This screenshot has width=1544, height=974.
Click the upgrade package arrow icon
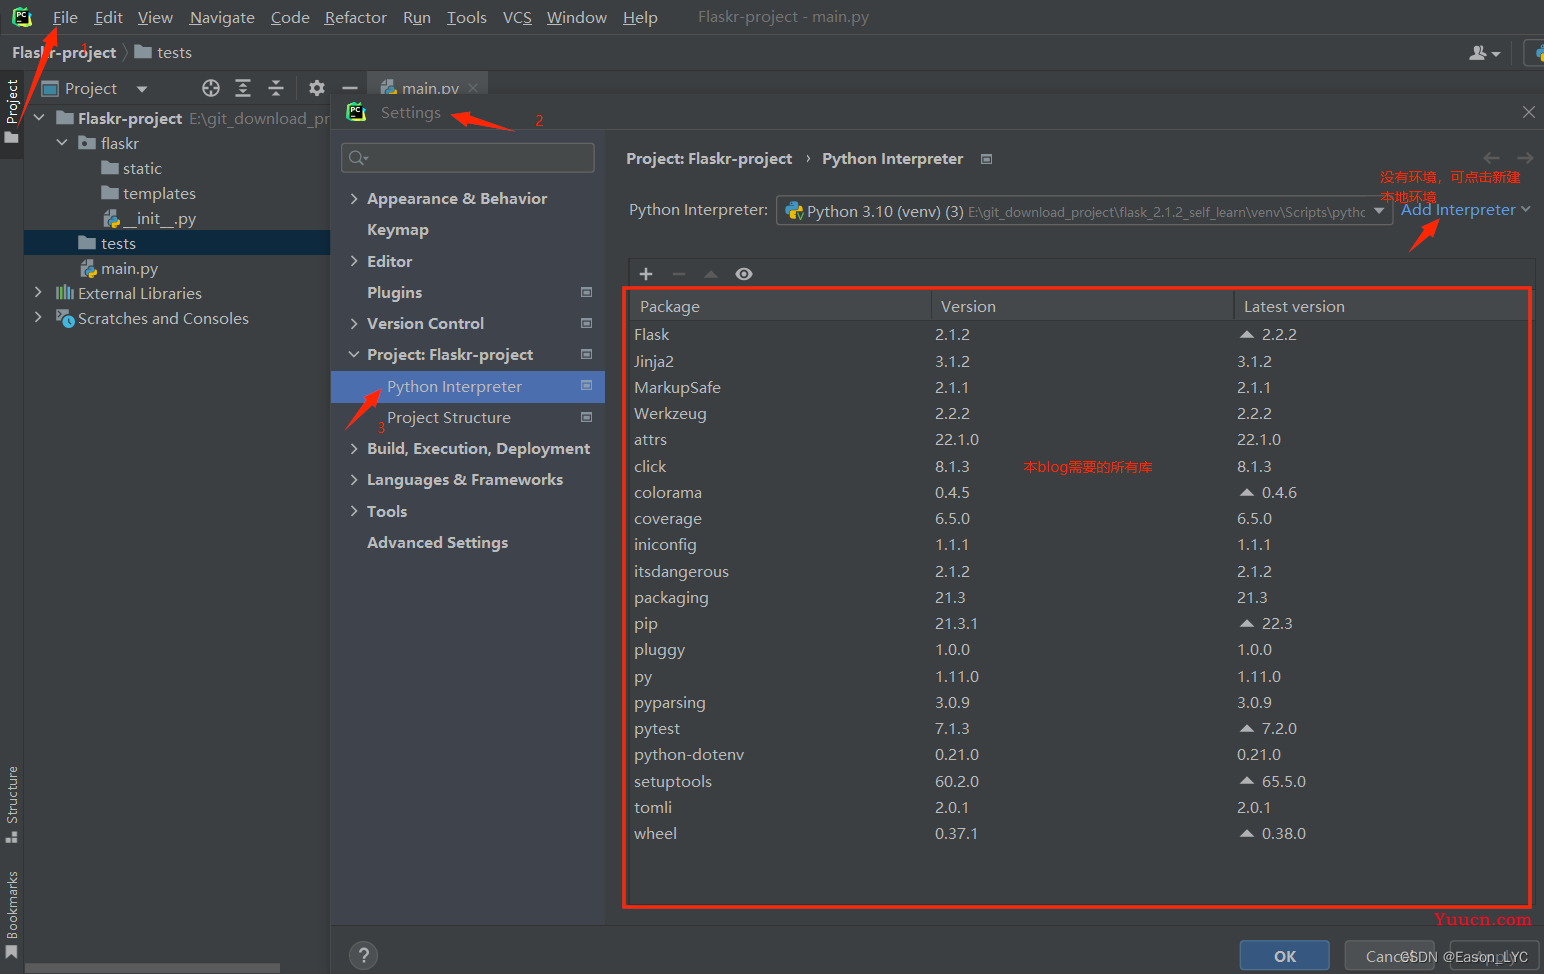pos(711,274)
